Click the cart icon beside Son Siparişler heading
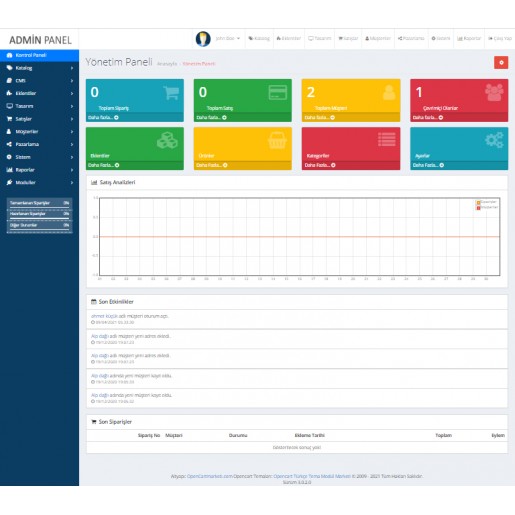The image size is (515, 515). [94, 422]
